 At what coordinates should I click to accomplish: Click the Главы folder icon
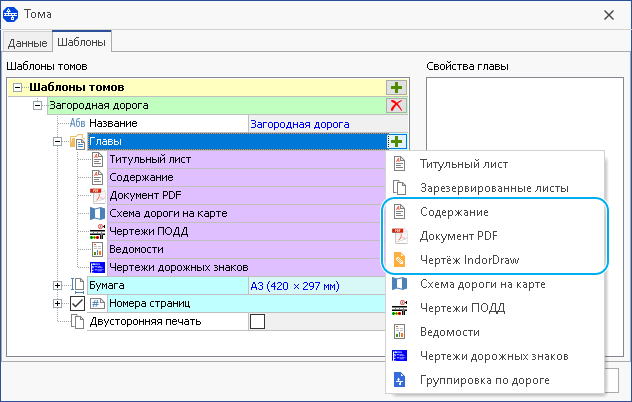tap(78, 142)
